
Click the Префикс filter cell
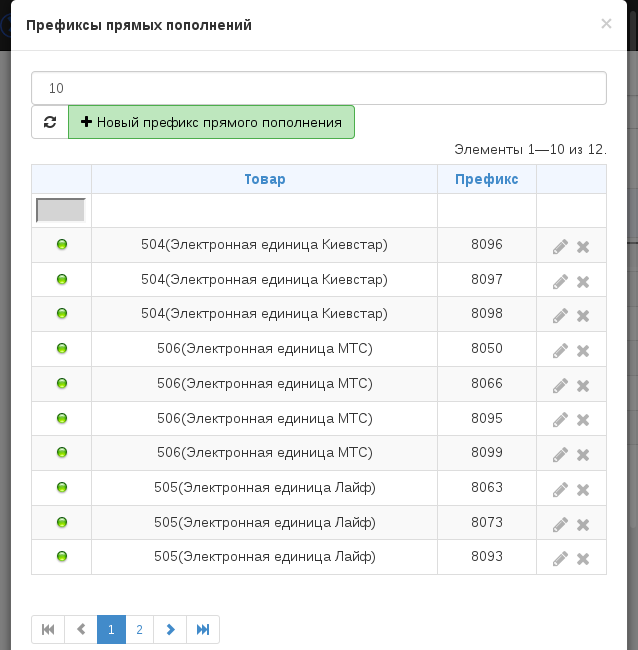click(x=487, y=210)
